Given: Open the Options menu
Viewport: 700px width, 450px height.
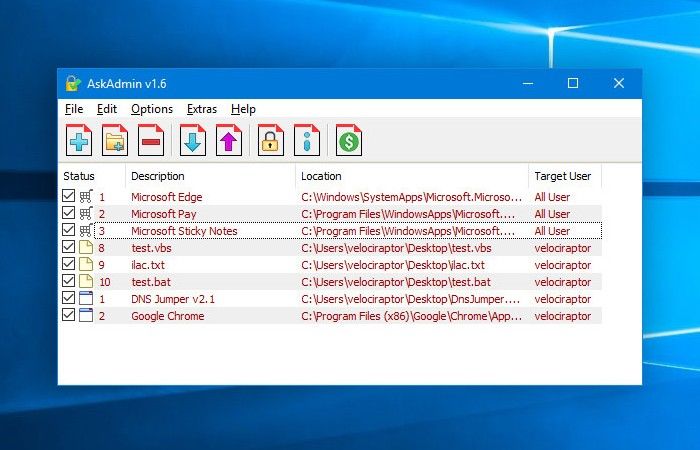Looking at the screenshot, I should point(152,109).
